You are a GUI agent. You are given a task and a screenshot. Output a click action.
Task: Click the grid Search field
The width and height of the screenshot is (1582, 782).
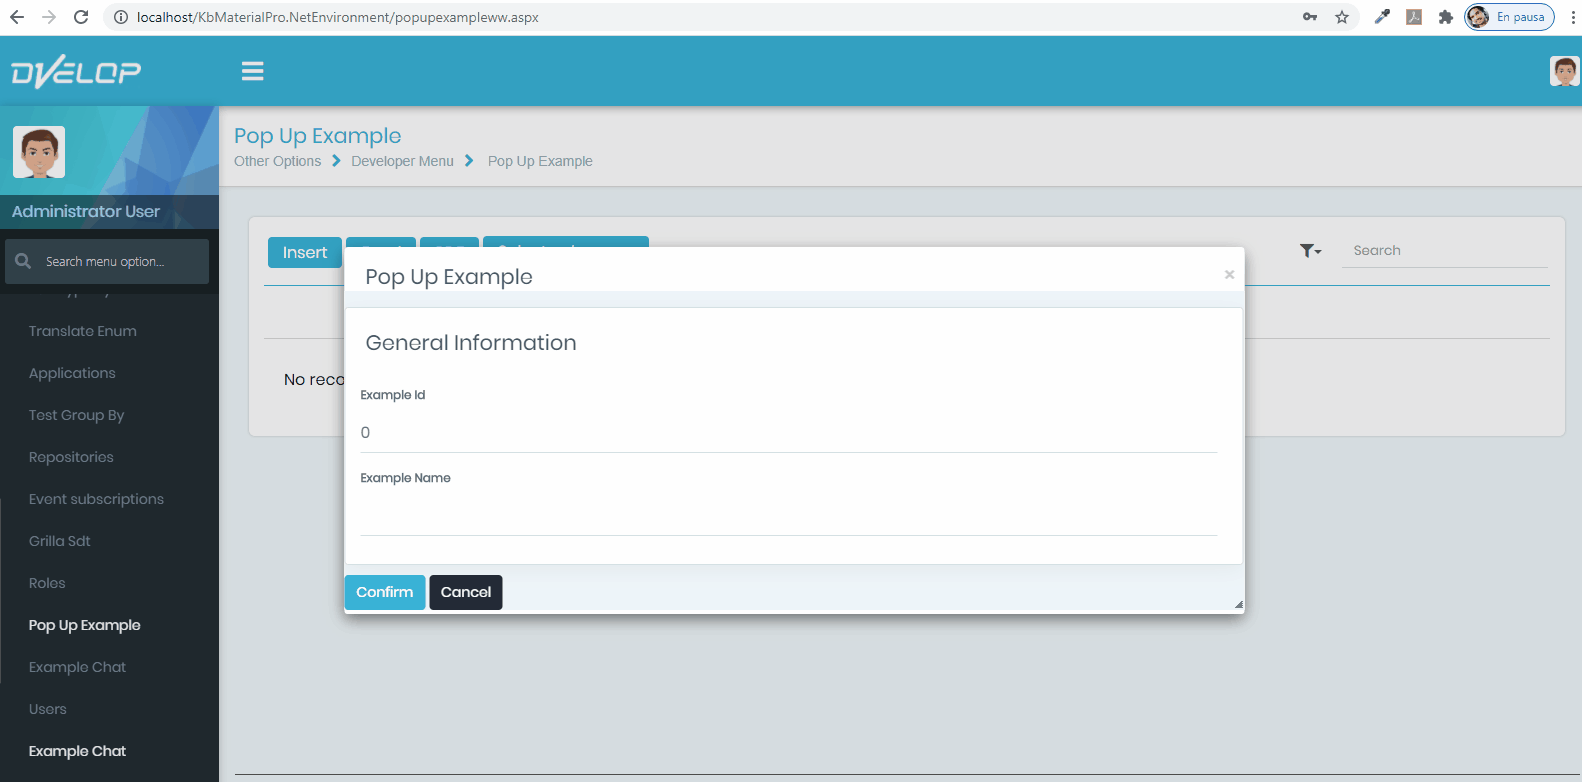tap(1444, 251)
